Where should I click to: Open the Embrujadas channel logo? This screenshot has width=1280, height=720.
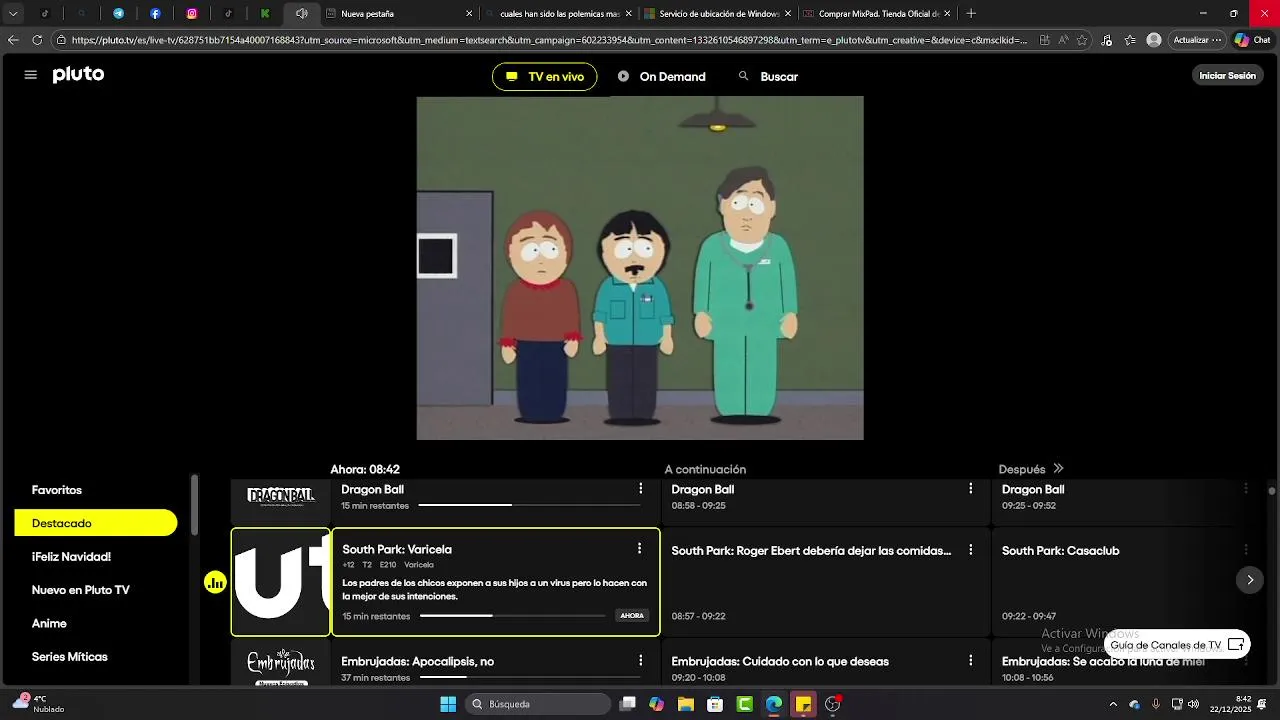tap(281, 666)
